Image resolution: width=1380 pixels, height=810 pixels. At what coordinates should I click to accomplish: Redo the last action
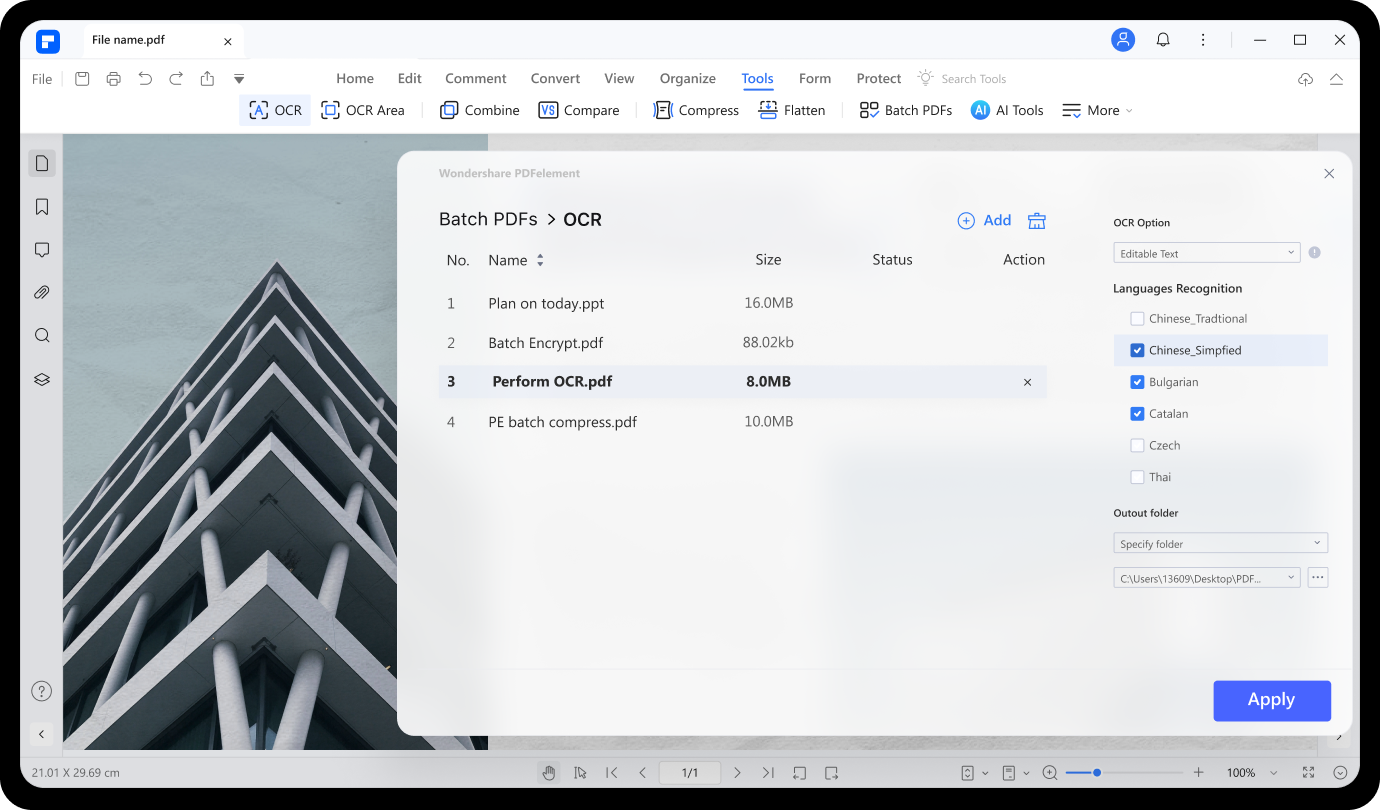click(176, 79)
